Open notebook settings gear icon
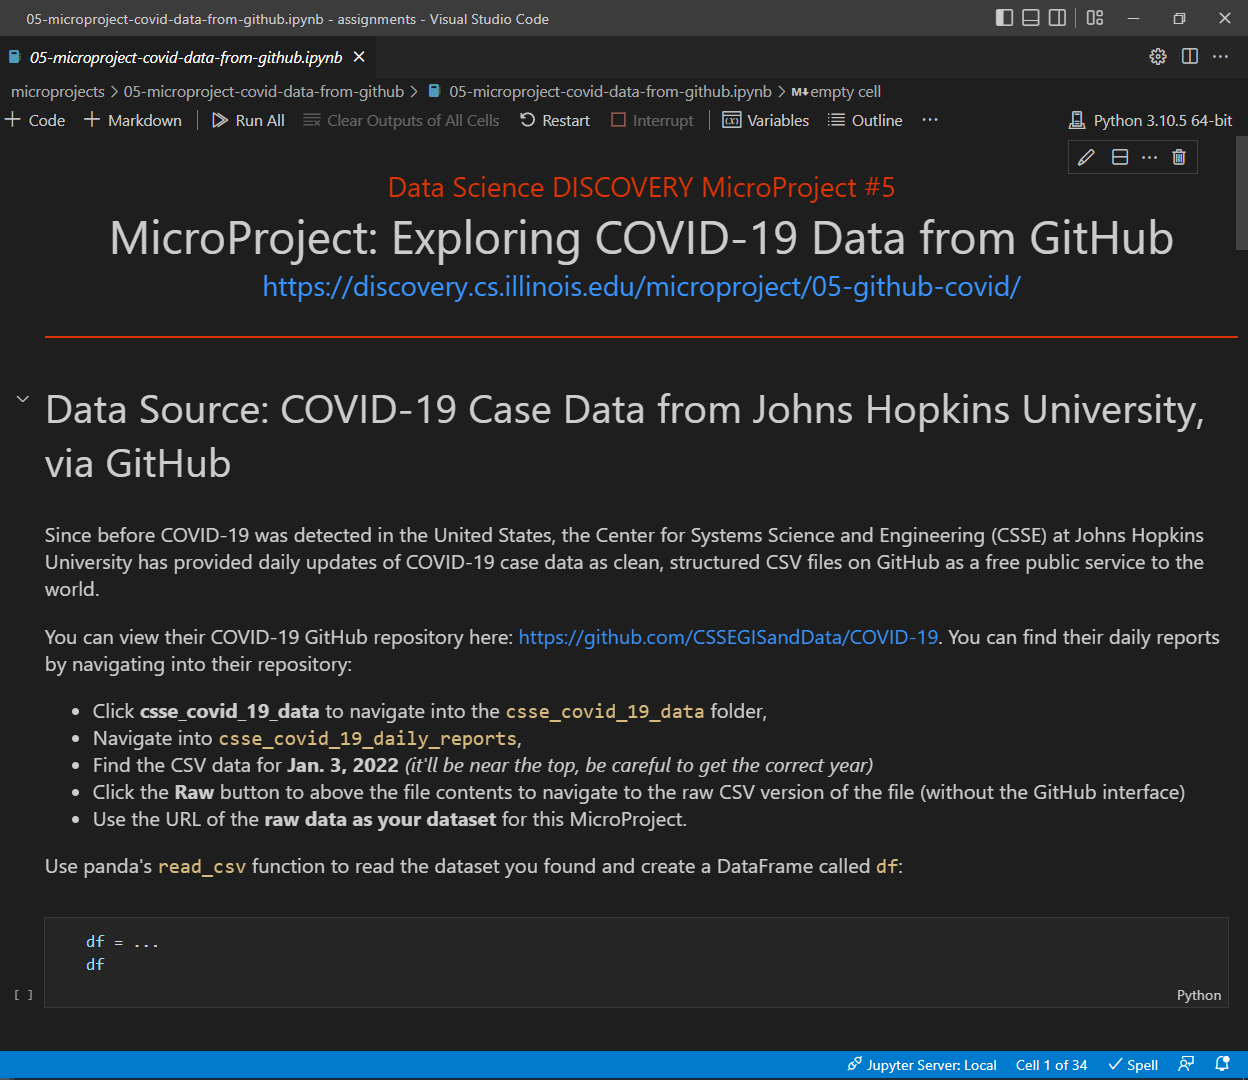The width and height of the screenshot is (1248, 1080). [1158, 57]
